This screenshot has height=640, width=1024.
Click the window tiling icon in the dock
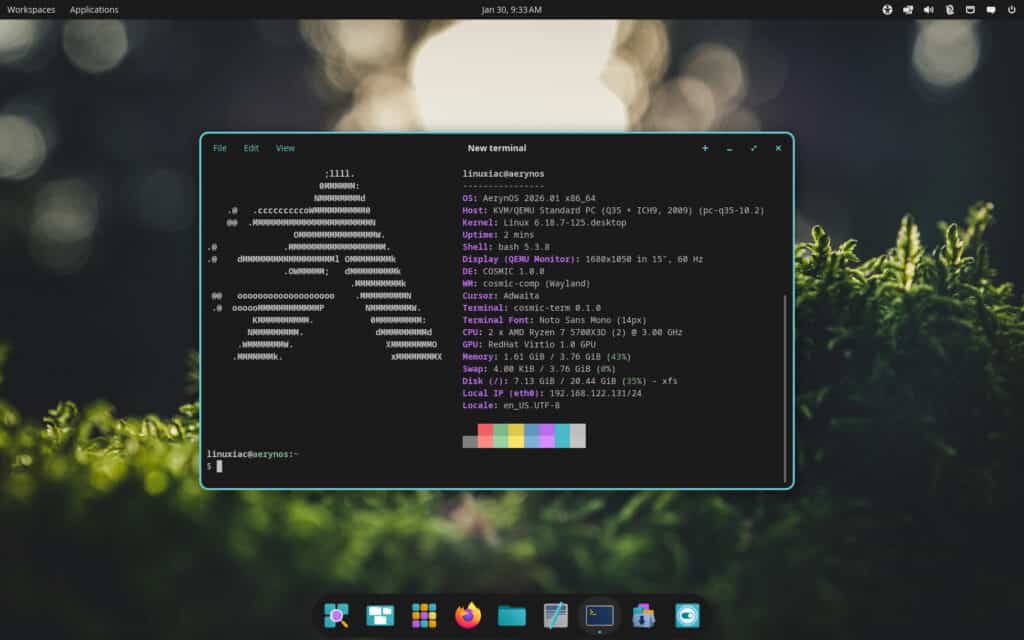click(380, 615)
